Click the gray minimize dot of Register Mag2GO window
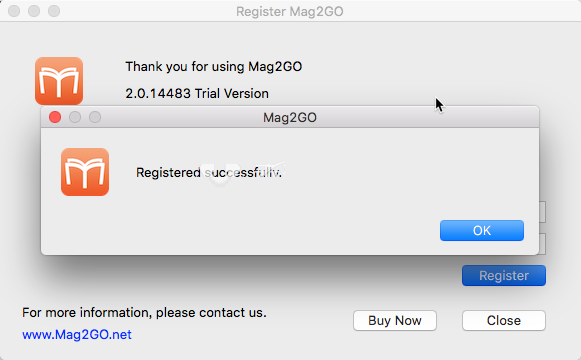581x360 pixels. coord(34,11)
